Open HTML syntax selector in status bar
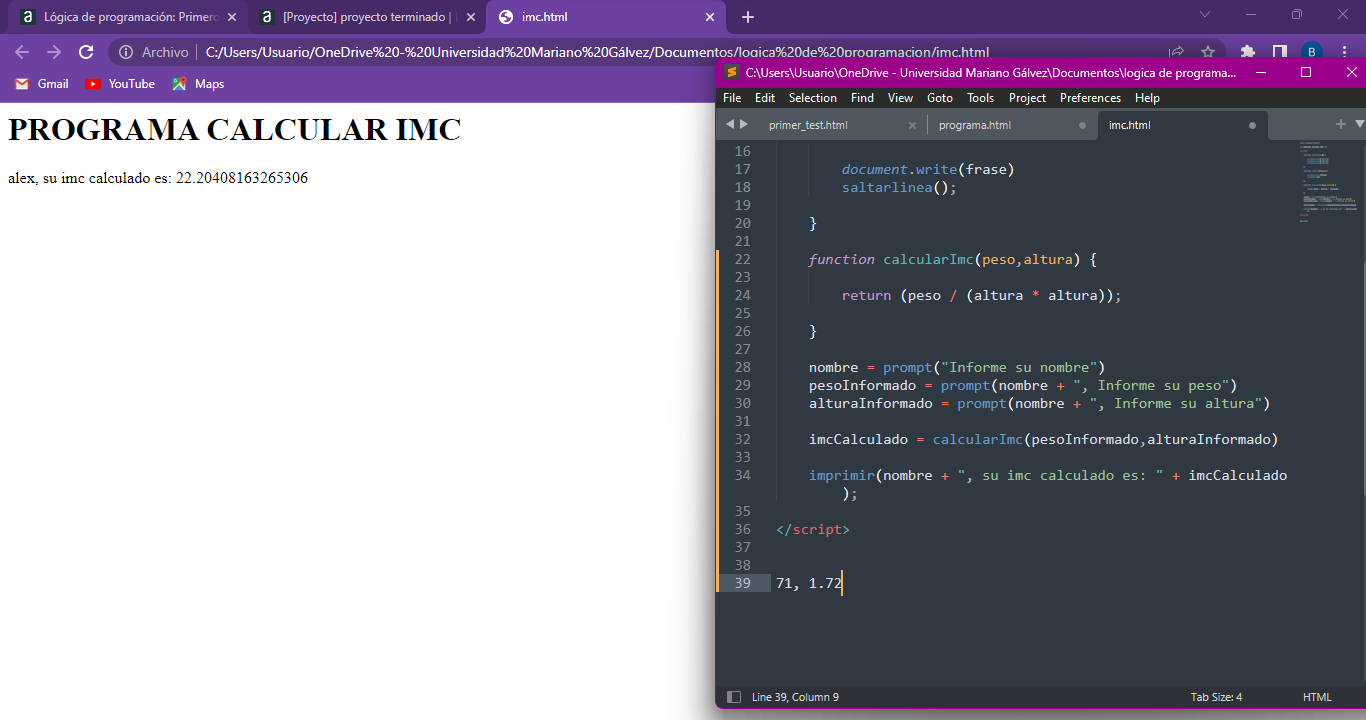 click(1317, 697)
